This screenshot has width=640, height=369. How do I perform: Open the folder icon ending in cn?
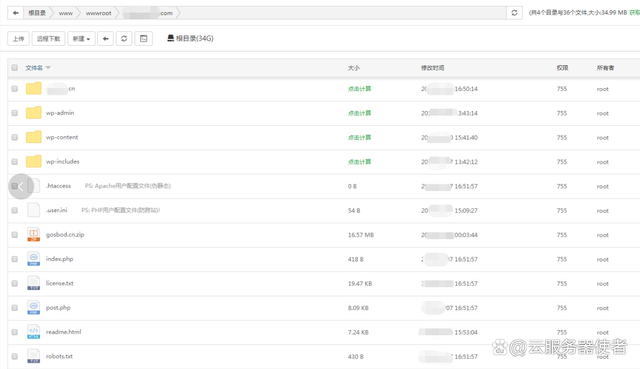pos(33,88)
